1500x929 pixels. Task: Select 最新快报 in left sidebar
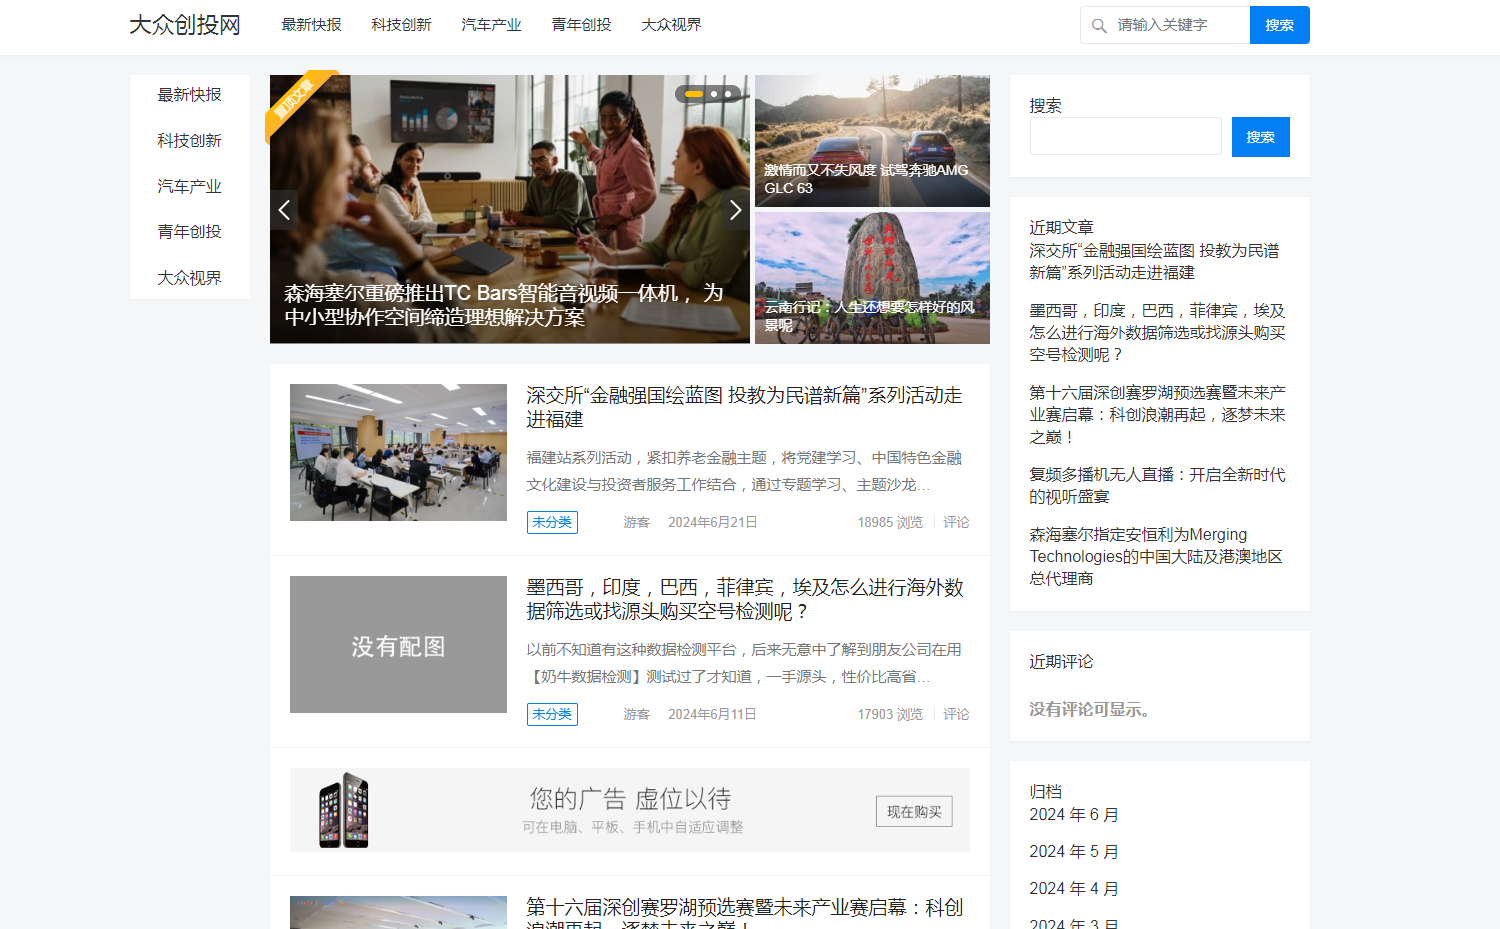[189, 95]
